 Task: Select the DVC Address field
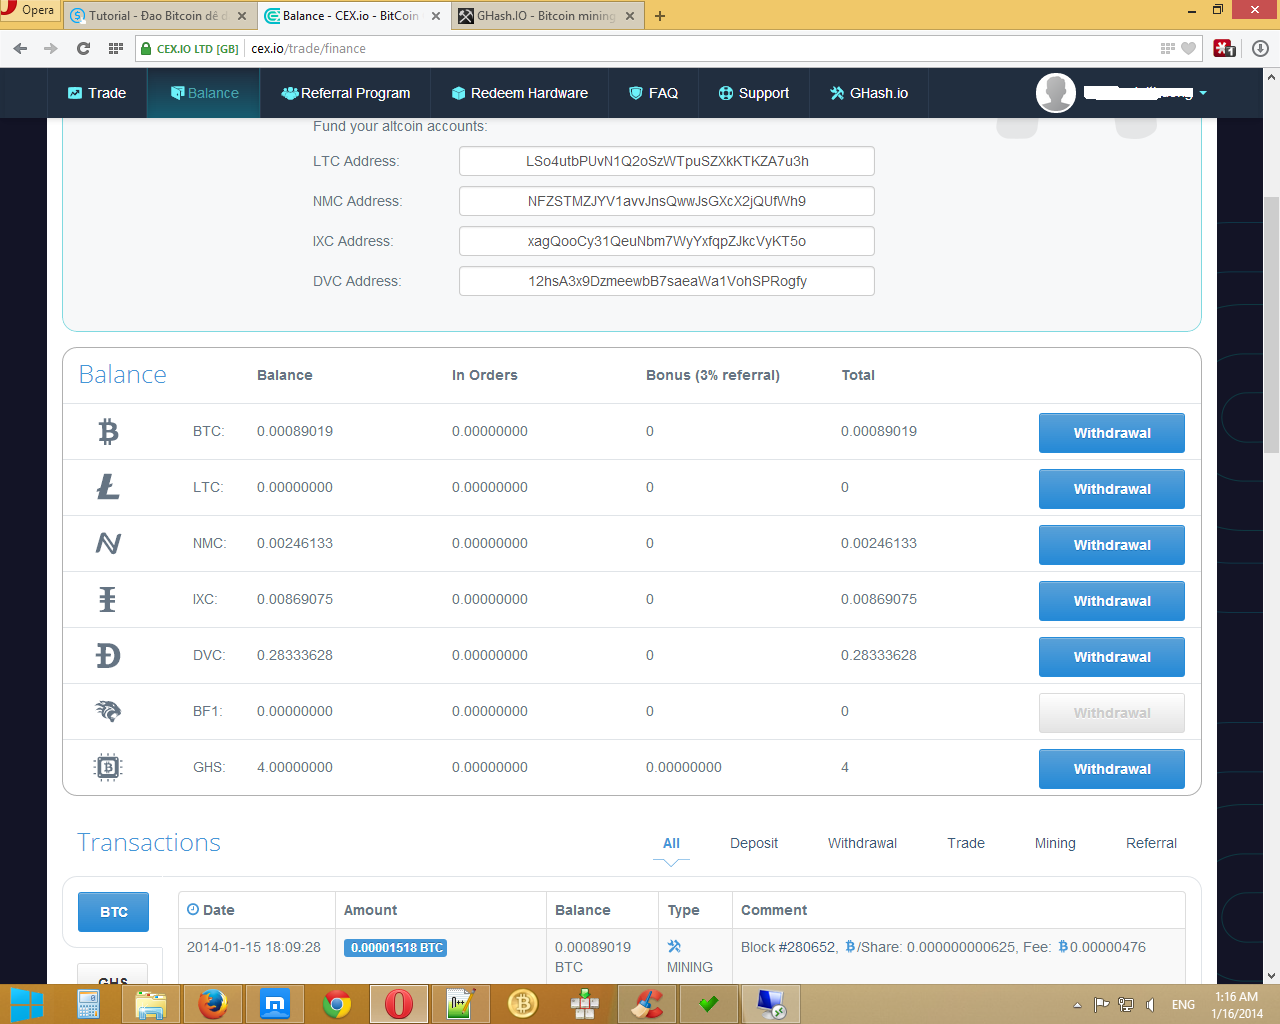[667, 281]
